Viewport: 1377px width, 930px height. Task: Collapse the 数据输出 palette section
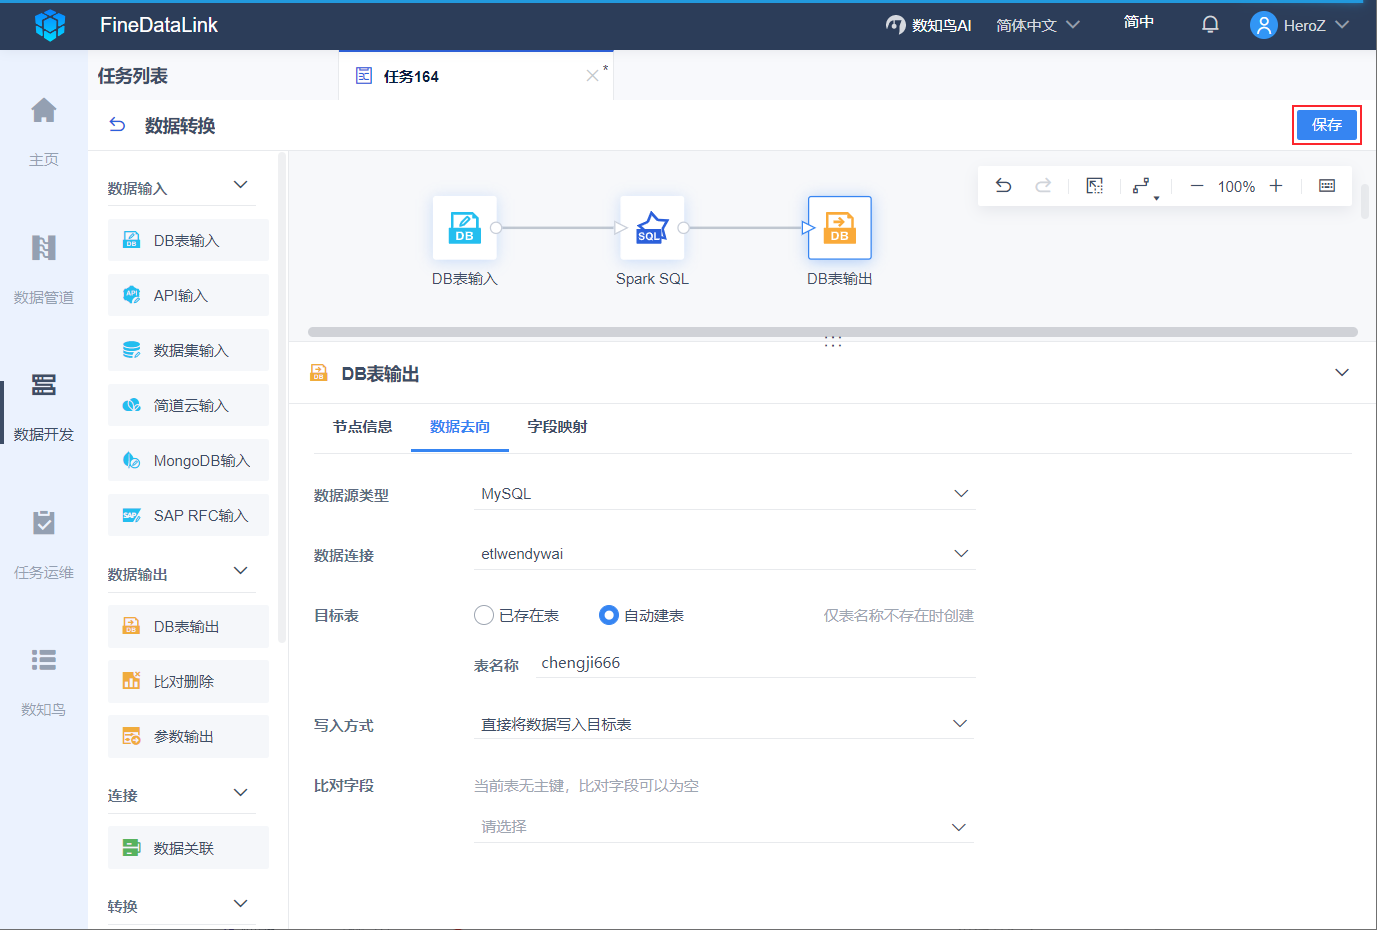[241, 571]
